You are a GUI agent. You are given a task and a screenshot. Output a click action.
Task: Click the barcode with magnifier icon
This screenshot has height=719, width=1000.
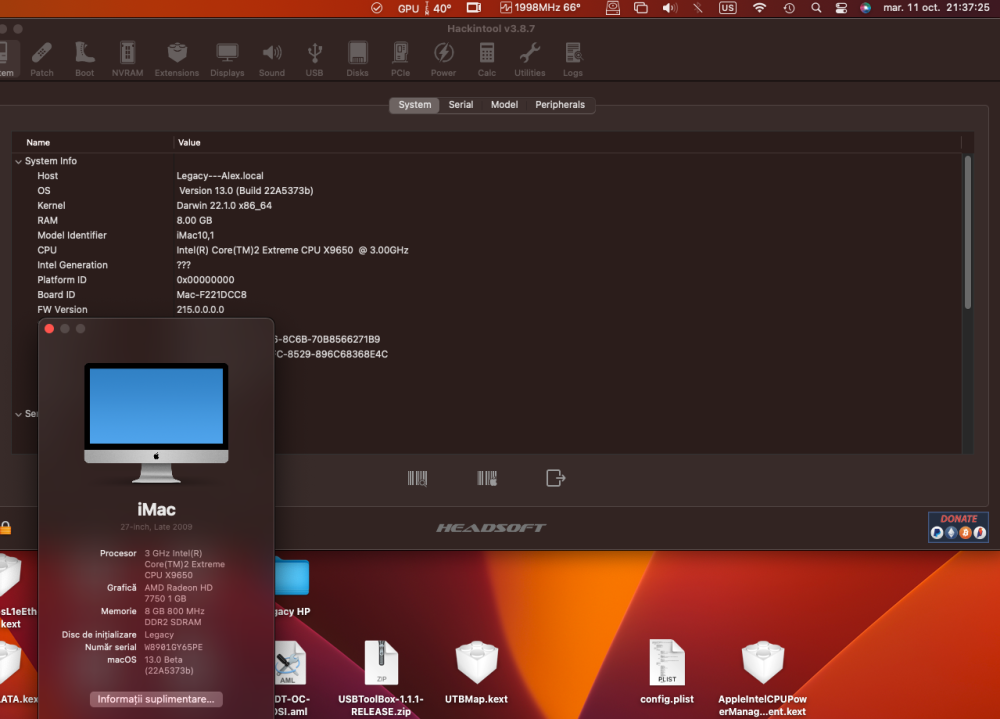[x=417, y=478]
